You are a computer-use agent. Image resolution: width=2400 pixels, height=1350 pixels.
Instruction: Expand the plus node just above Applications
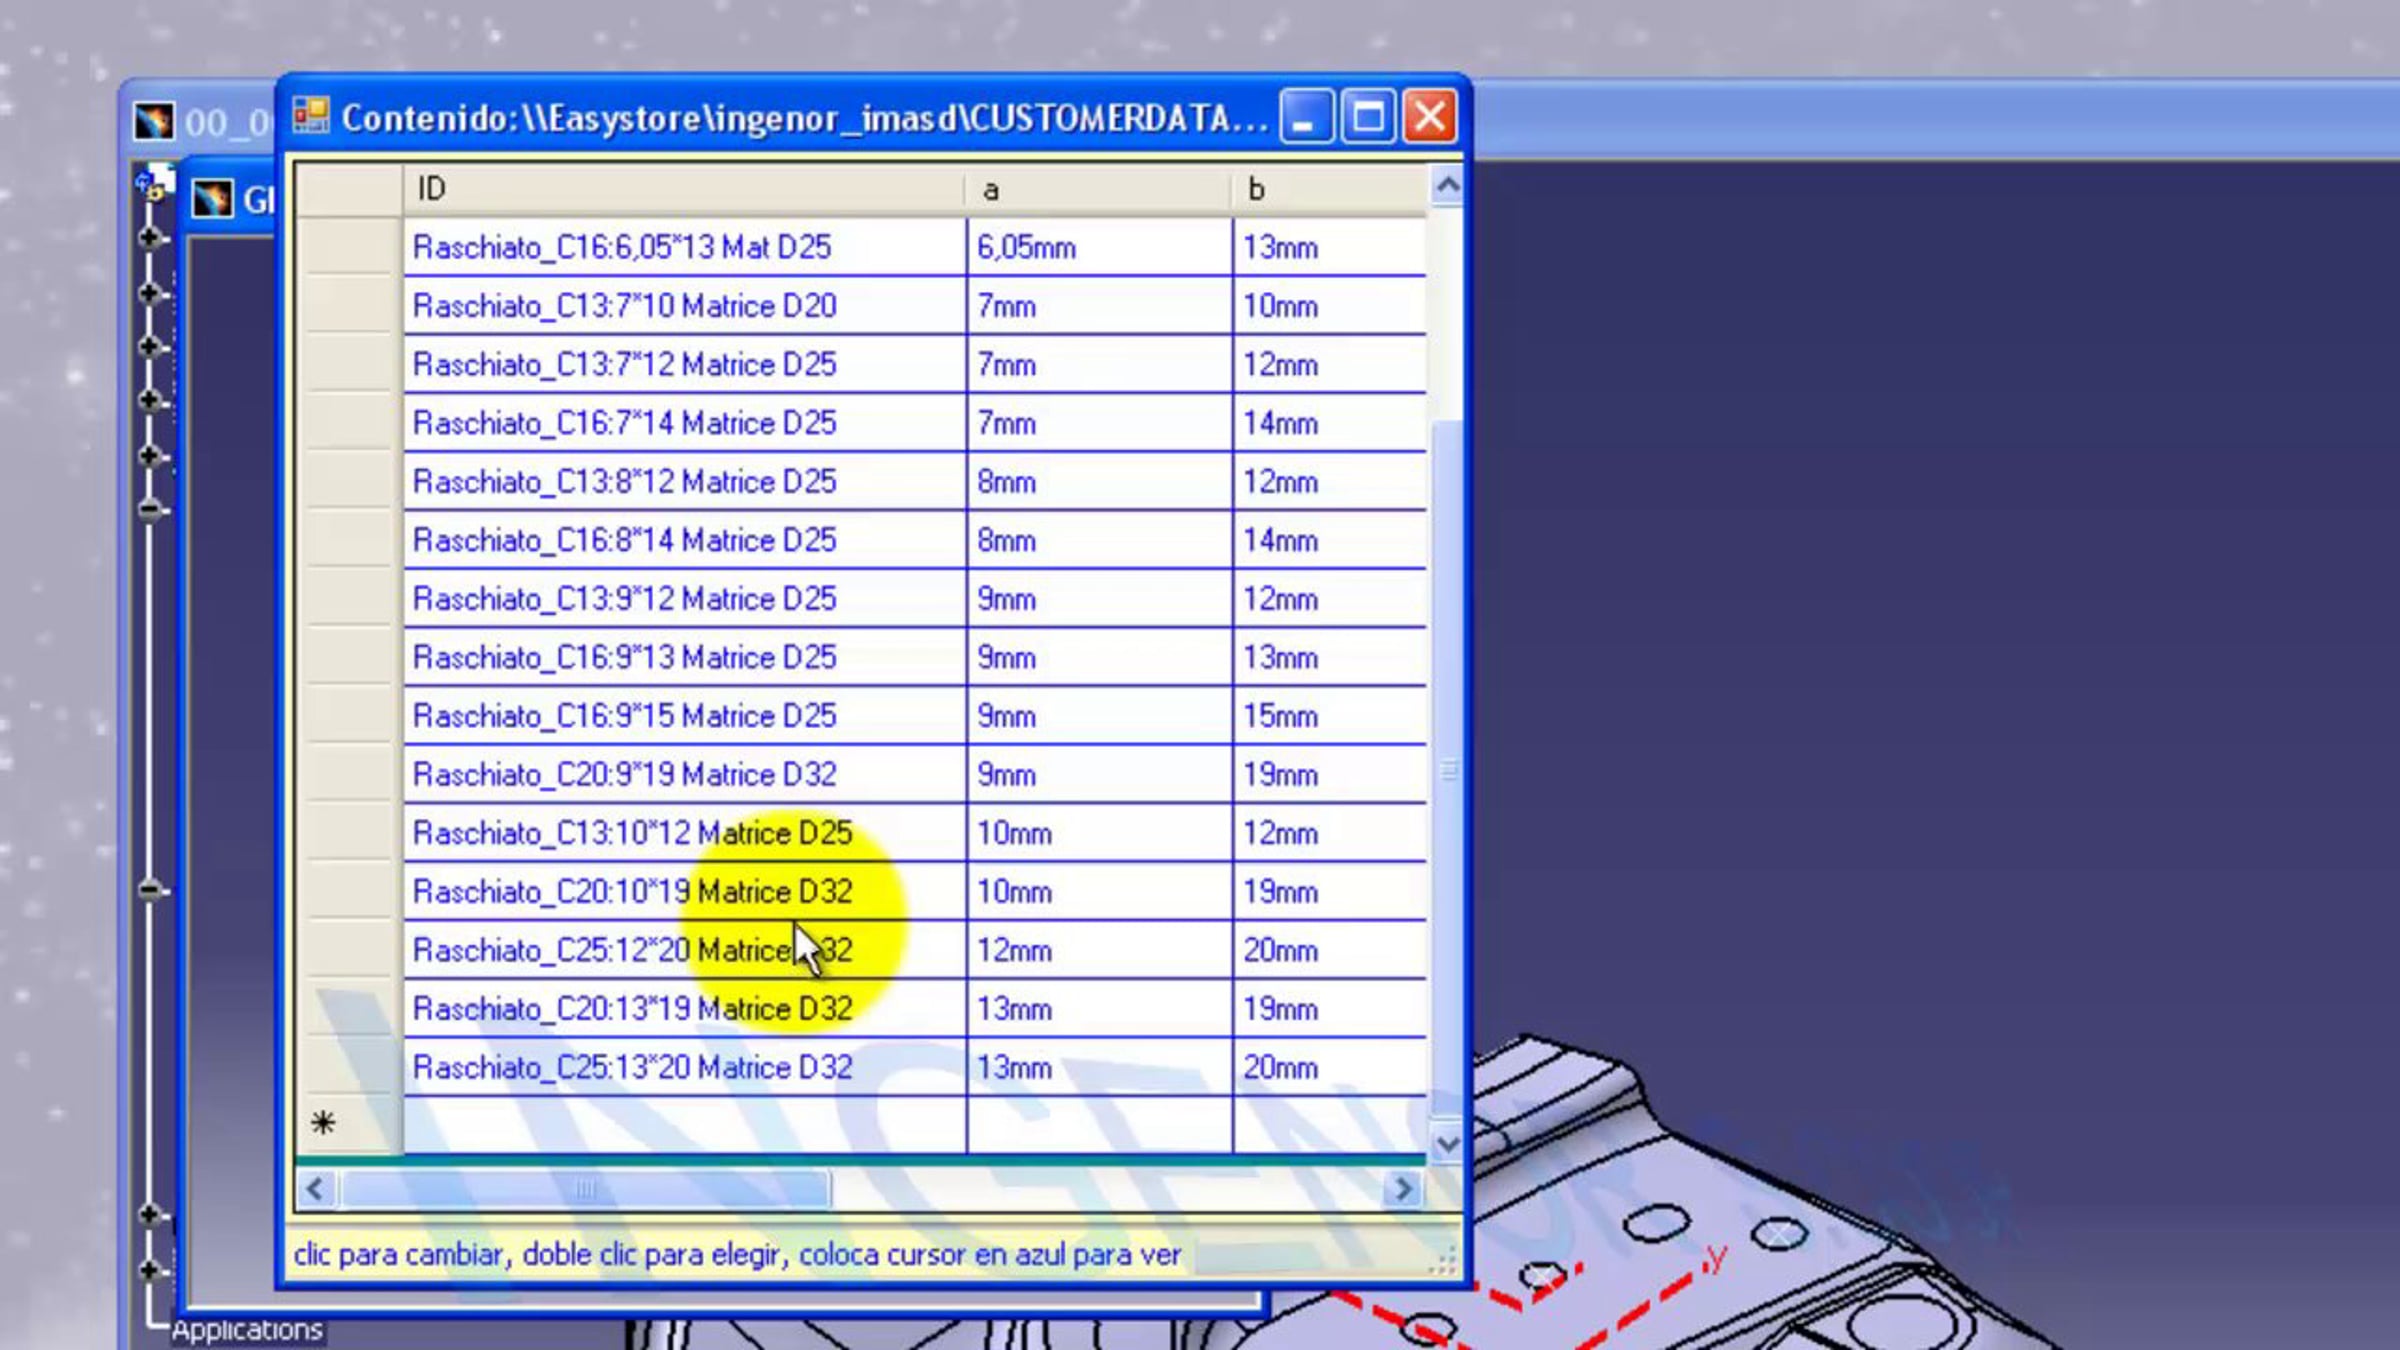click(150, 1270)
